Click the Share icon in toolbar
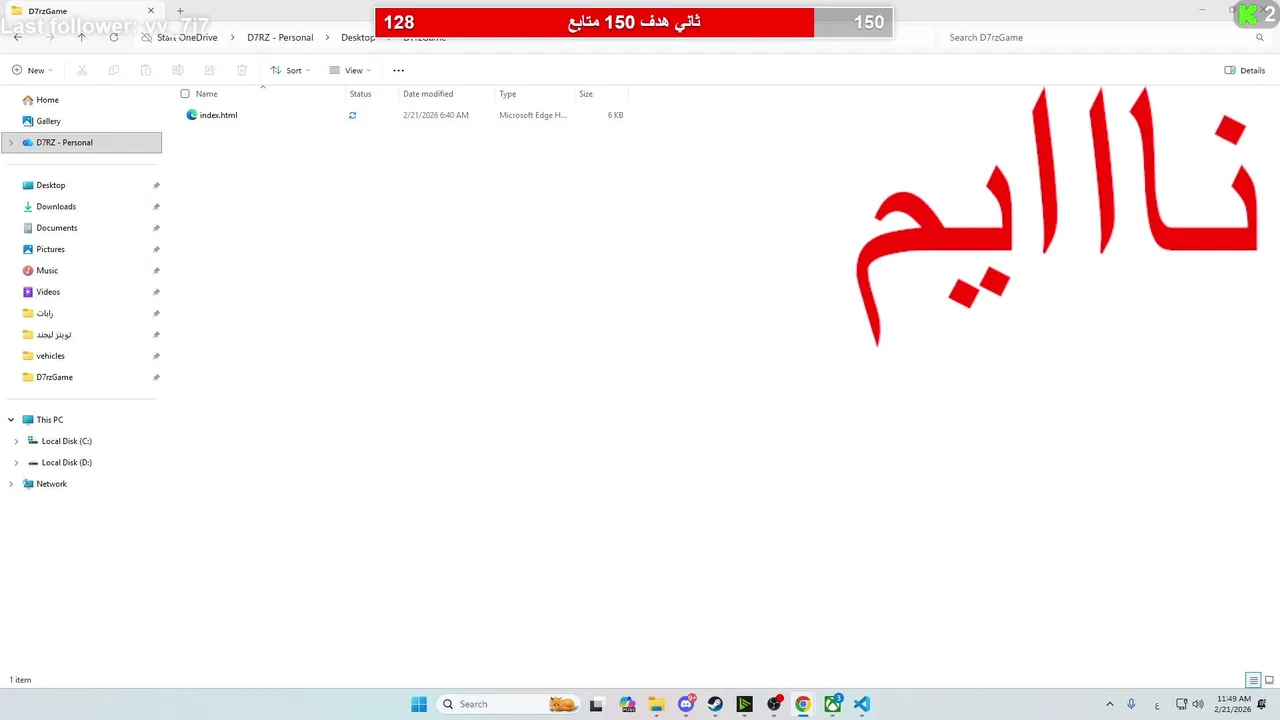Image resolution: width=1280 pixels, height=720 pixels. (210, 70)
